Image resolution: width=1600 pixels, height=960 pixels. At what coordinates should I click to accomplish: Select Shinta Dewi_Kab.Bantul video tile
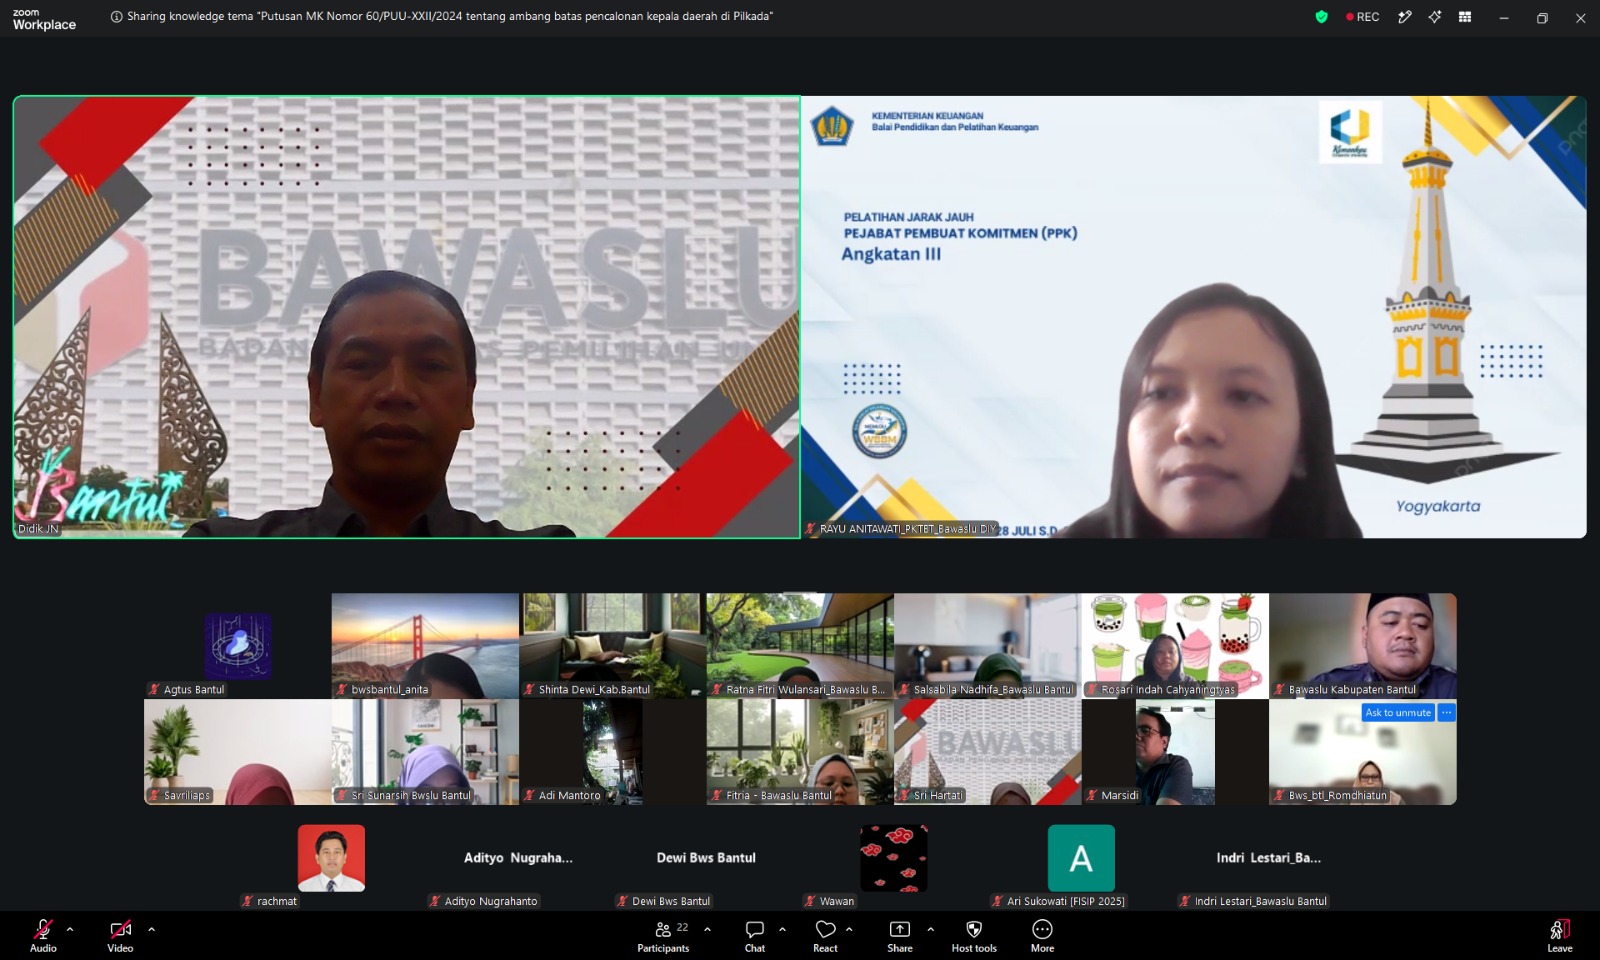pos(613,646)
